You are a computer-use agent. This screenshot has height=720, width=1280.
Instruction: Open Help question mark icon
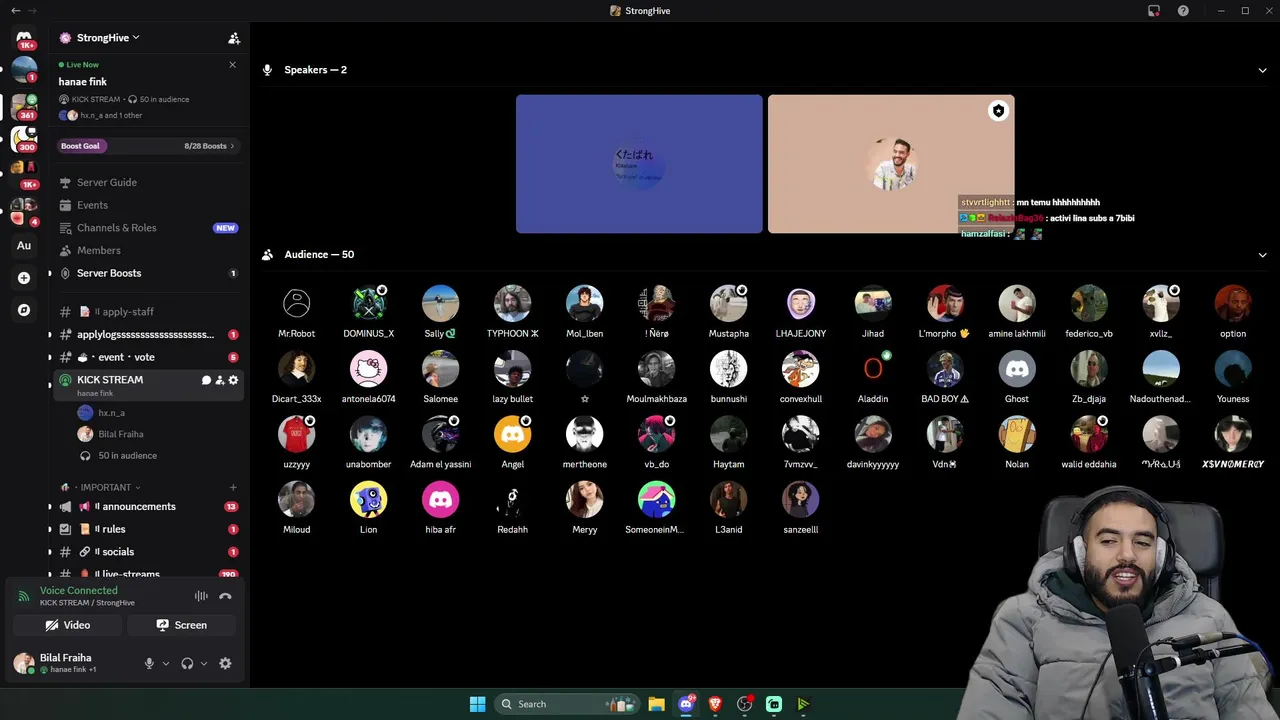(x=1183, y=11)
